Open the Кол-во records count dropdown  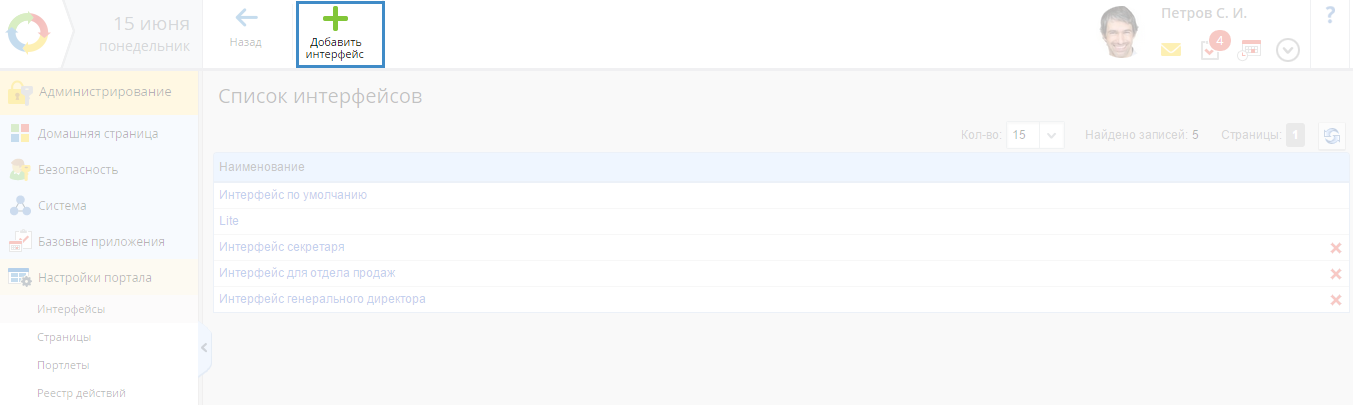coord(1035,135)
